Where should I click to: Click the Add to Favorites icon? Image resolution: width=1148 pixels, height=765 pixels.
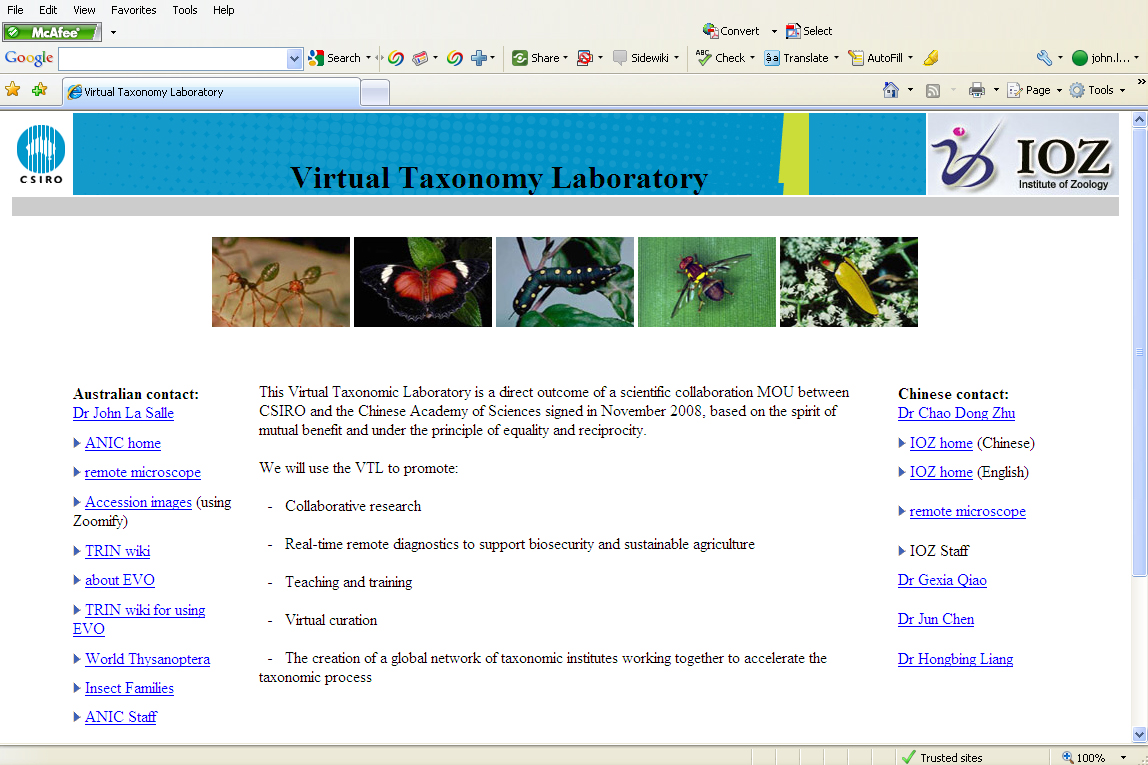pos(39,90)
